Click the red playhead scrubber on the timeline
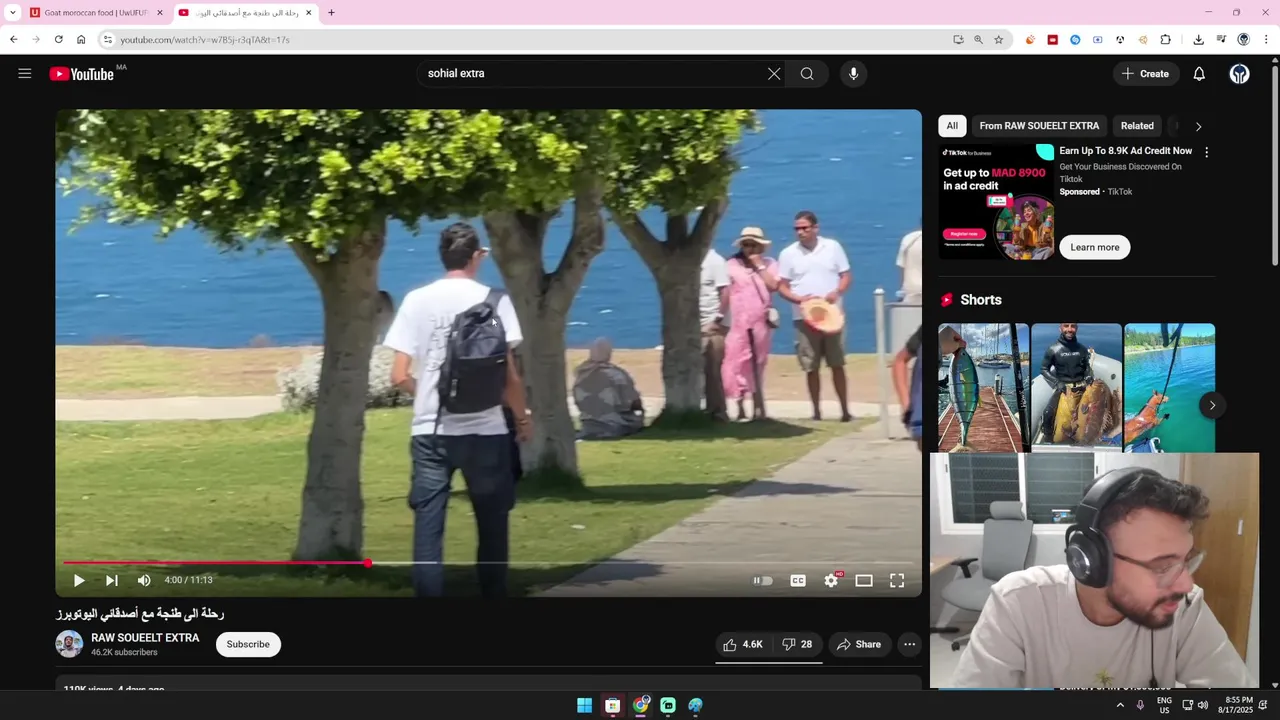 click(368, 563)
